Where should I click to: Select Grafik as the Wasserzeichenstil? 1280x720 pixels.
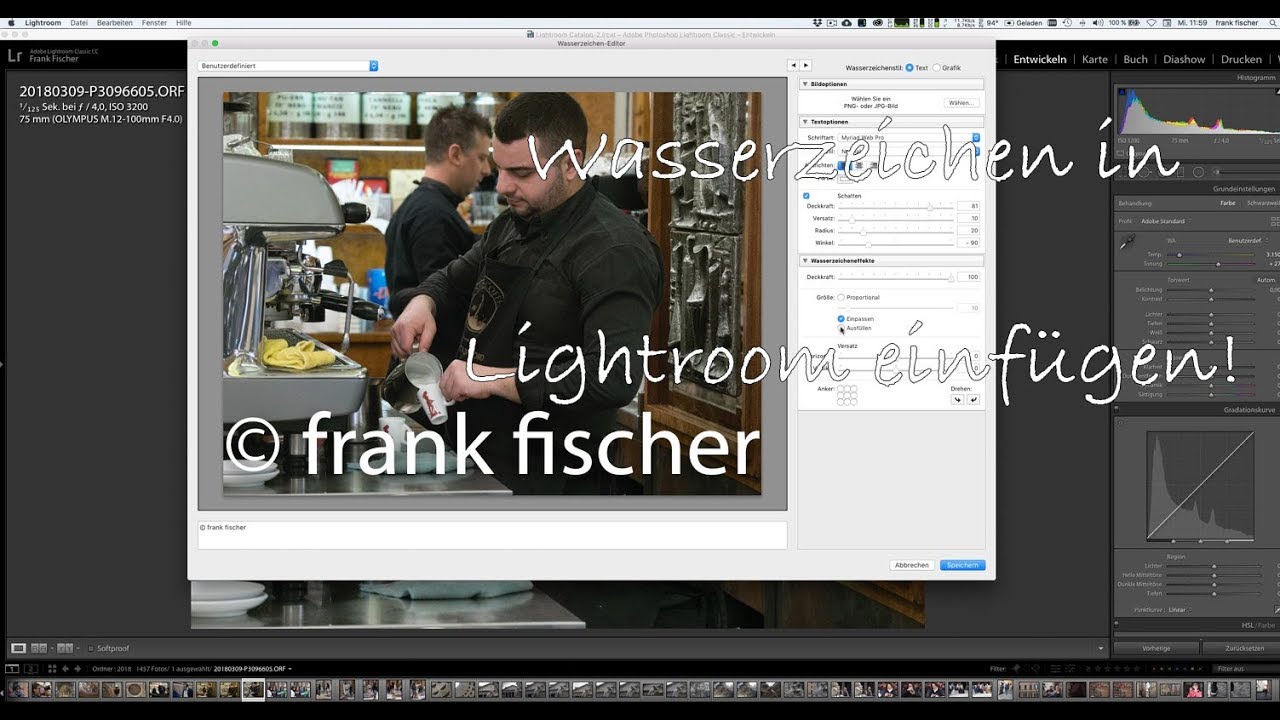point(936,67)
